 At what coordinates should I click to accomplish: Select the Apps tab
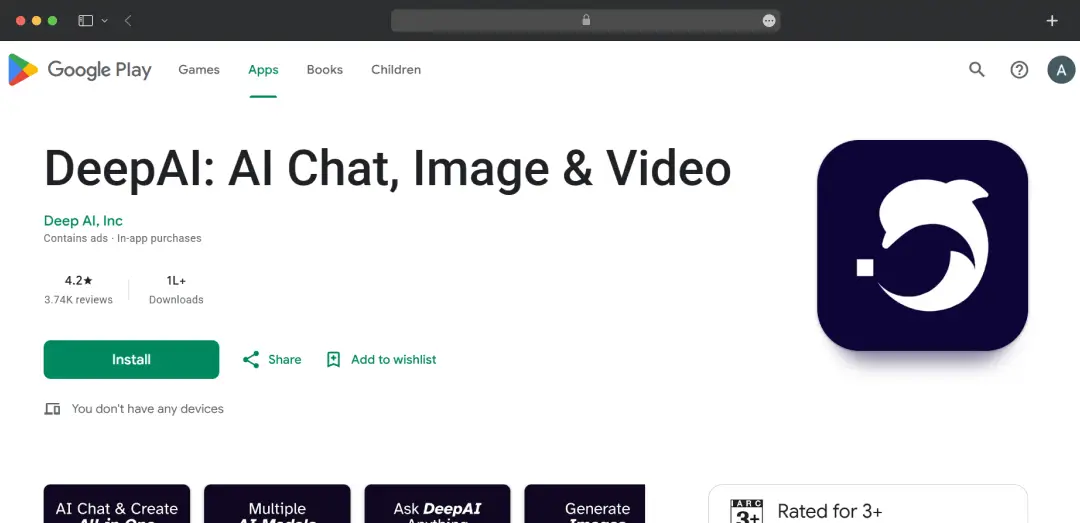coord(263,70)
